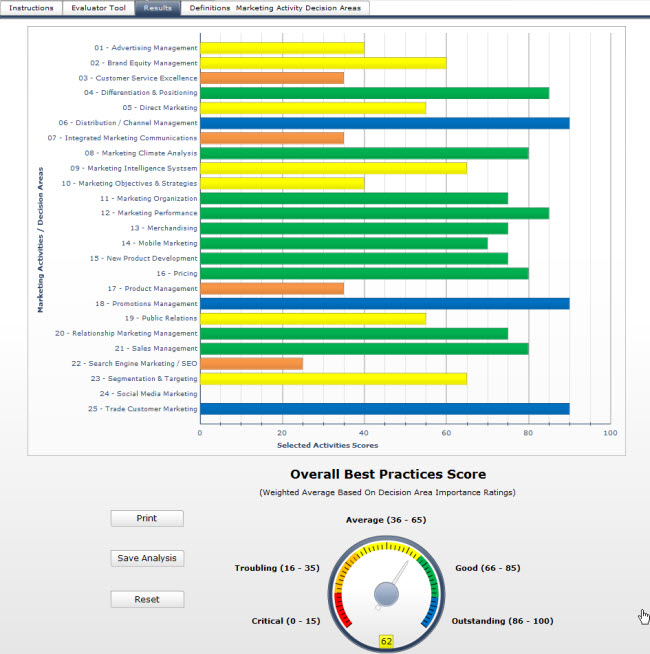650x654 pixels.
Task: Click the 'Average (36 - 65)' gauge label
Action: coord(386,520)
